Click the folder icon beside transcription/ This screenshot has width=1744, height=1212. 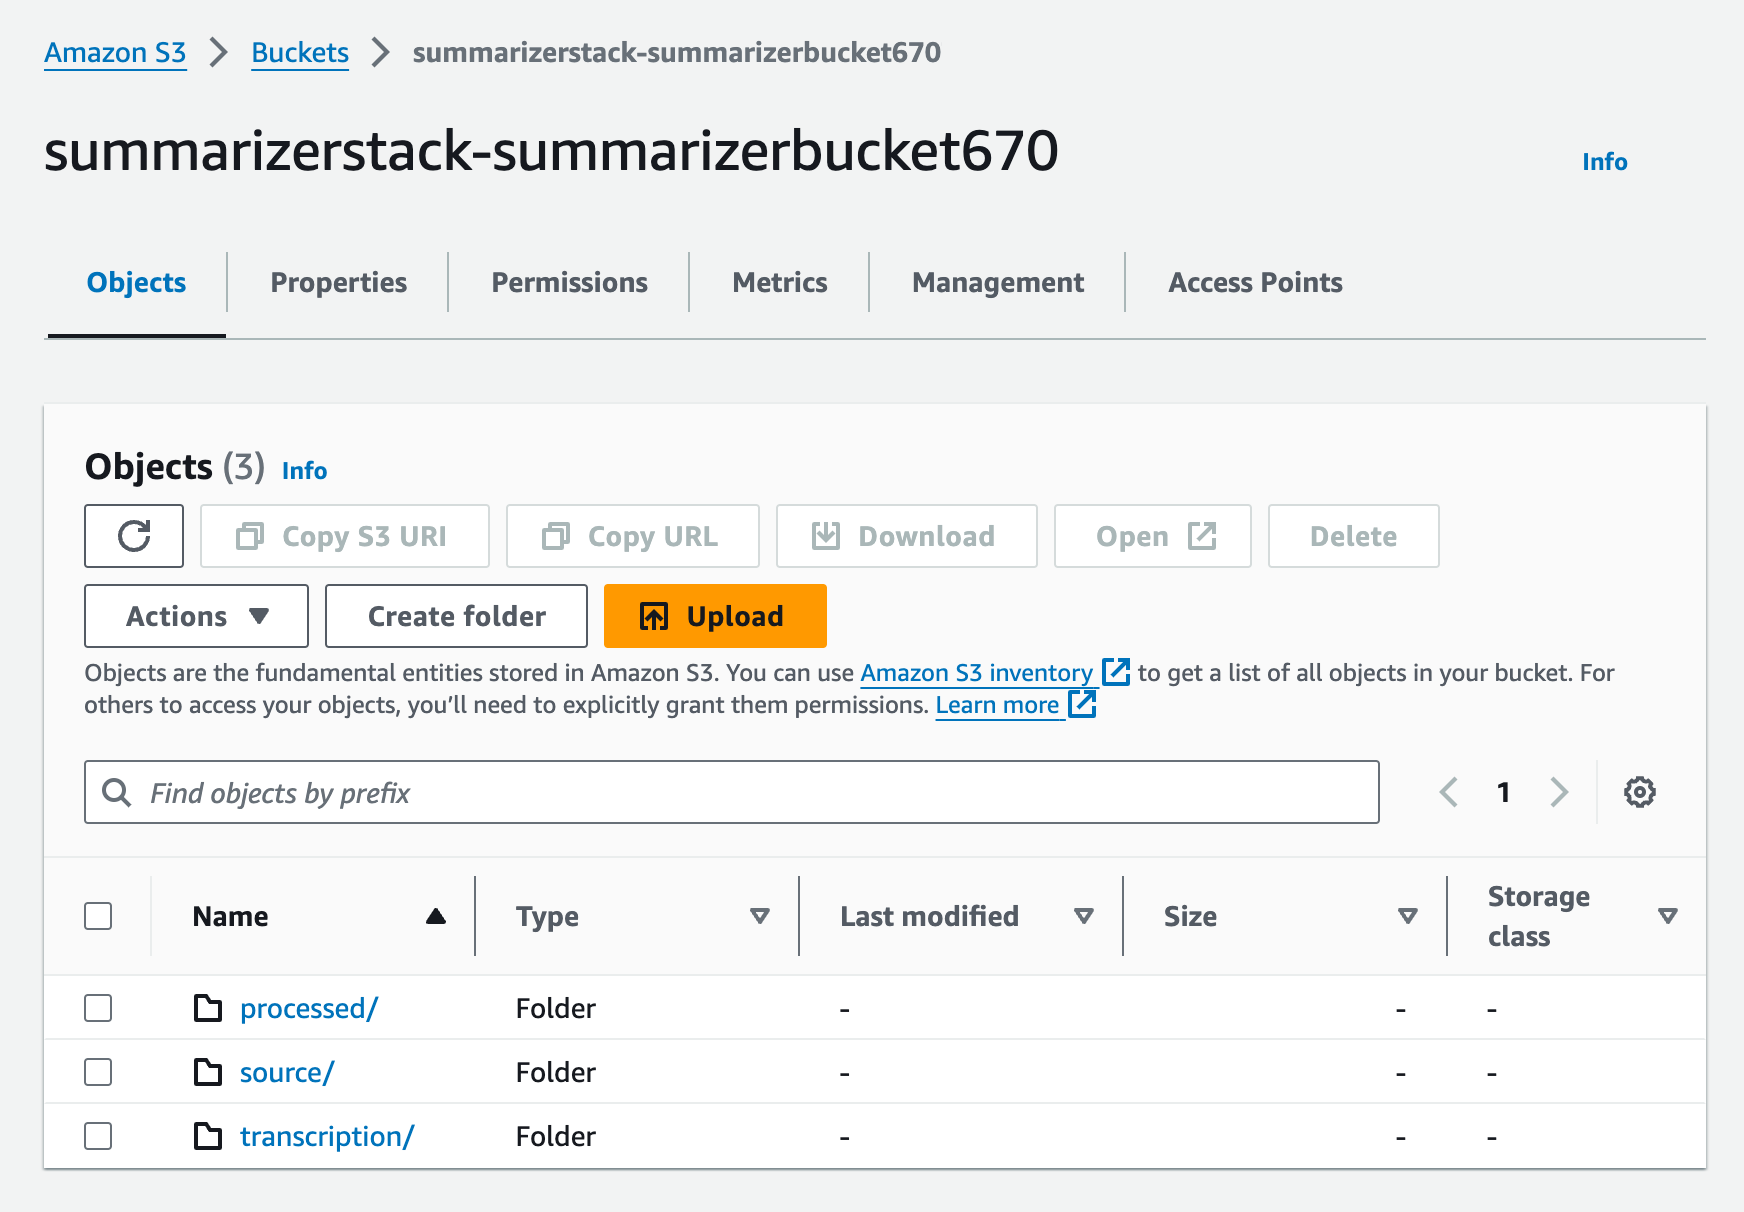208,1136
